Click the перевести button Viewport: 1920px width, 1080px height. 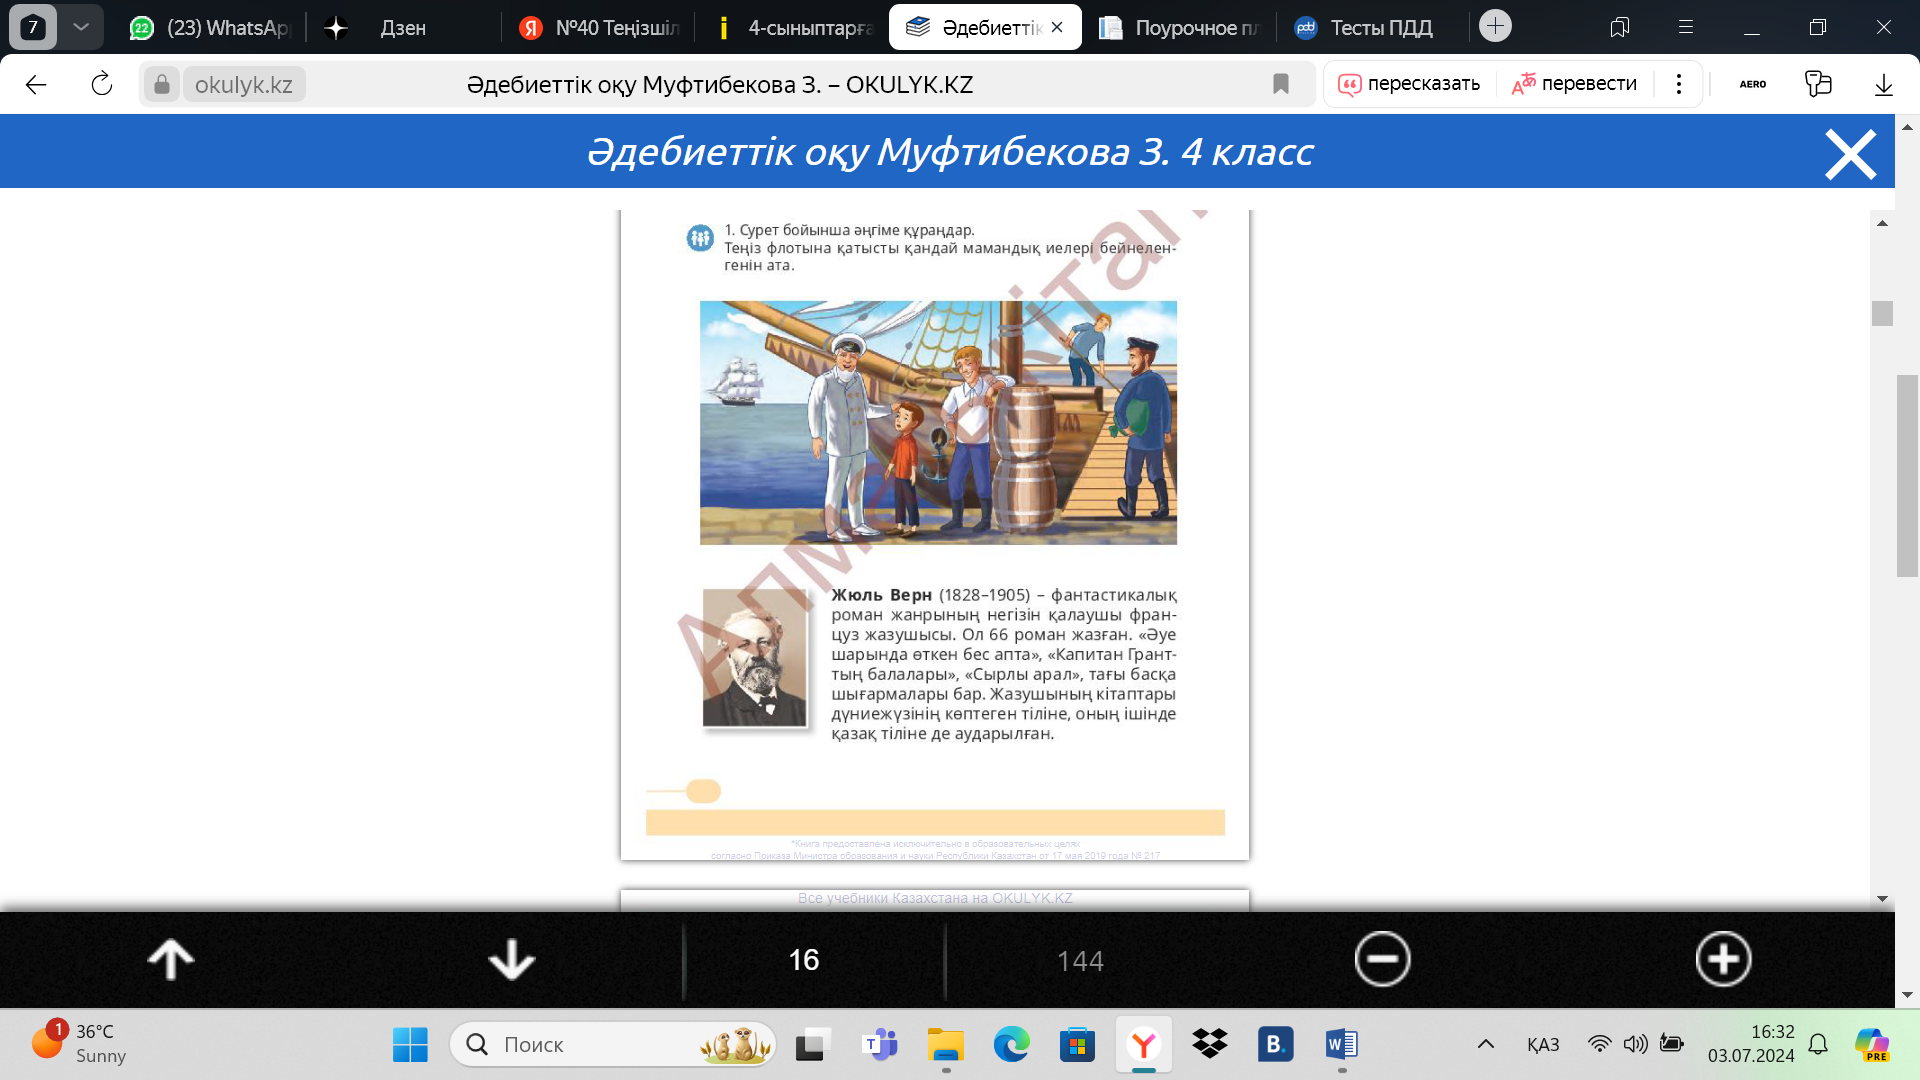(1575, 84)
